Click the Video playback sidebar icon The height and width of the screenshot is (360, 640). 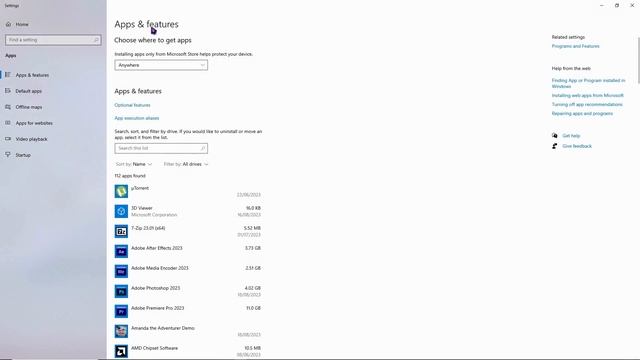(8, 139)
